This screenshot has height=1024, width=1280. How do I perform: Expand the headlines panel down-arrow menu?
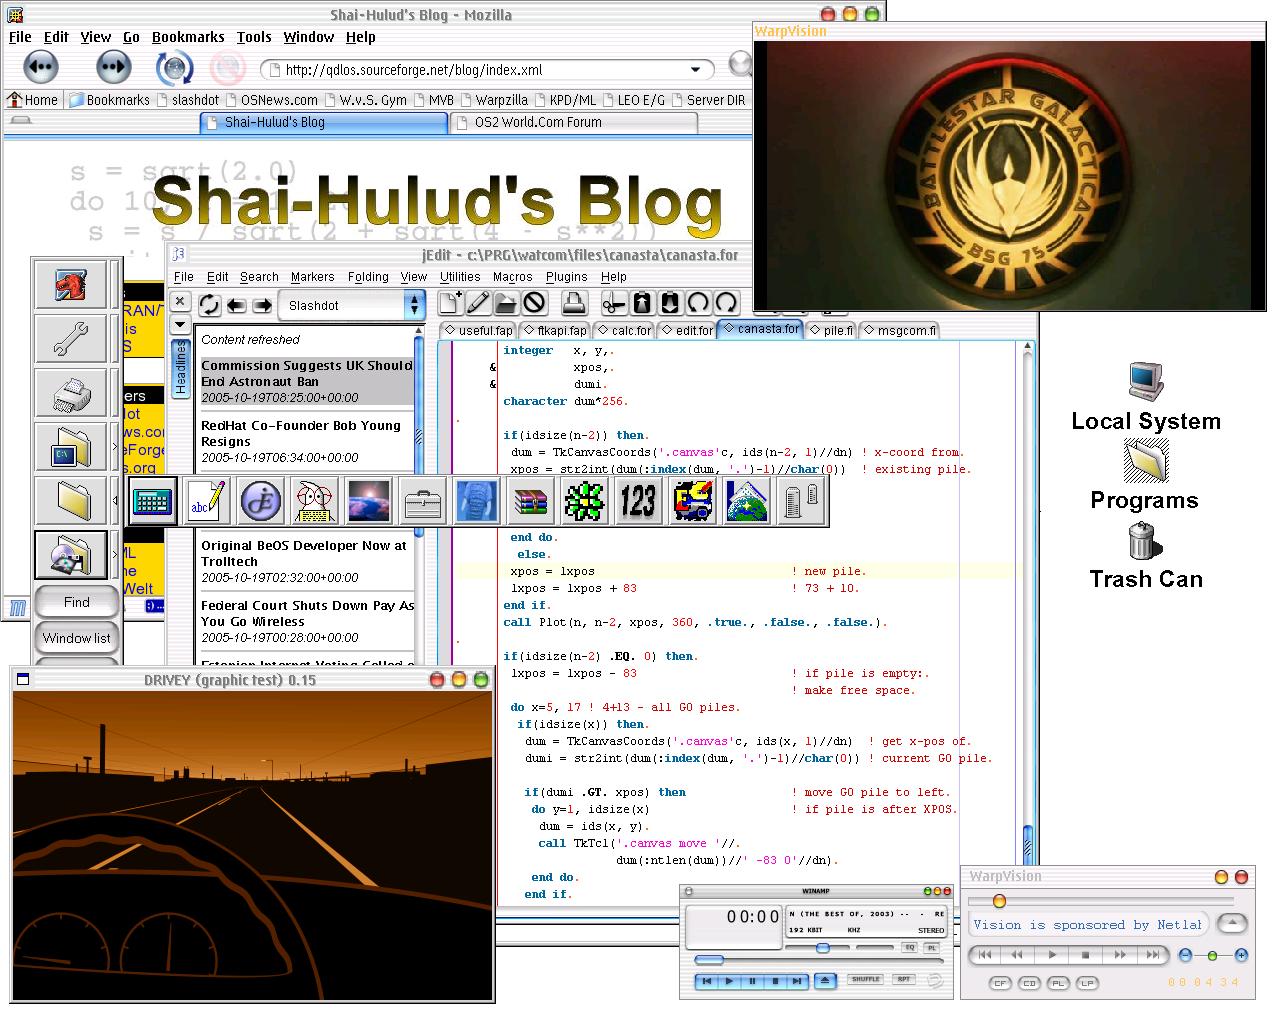(179, 325)
